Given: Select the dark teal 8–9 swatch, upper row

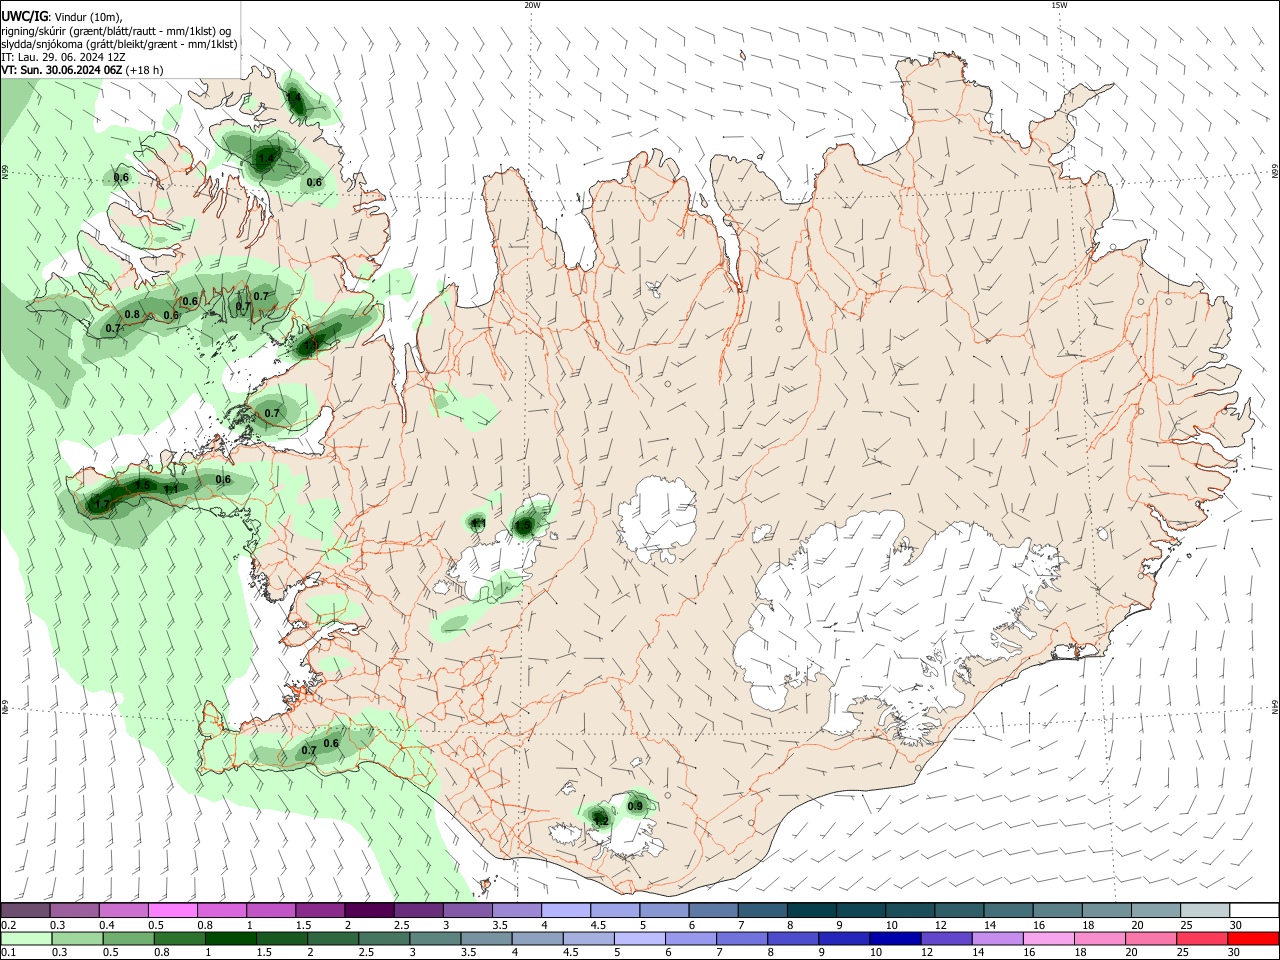Looking at the screenshot, I should click(x=812, y=911).
